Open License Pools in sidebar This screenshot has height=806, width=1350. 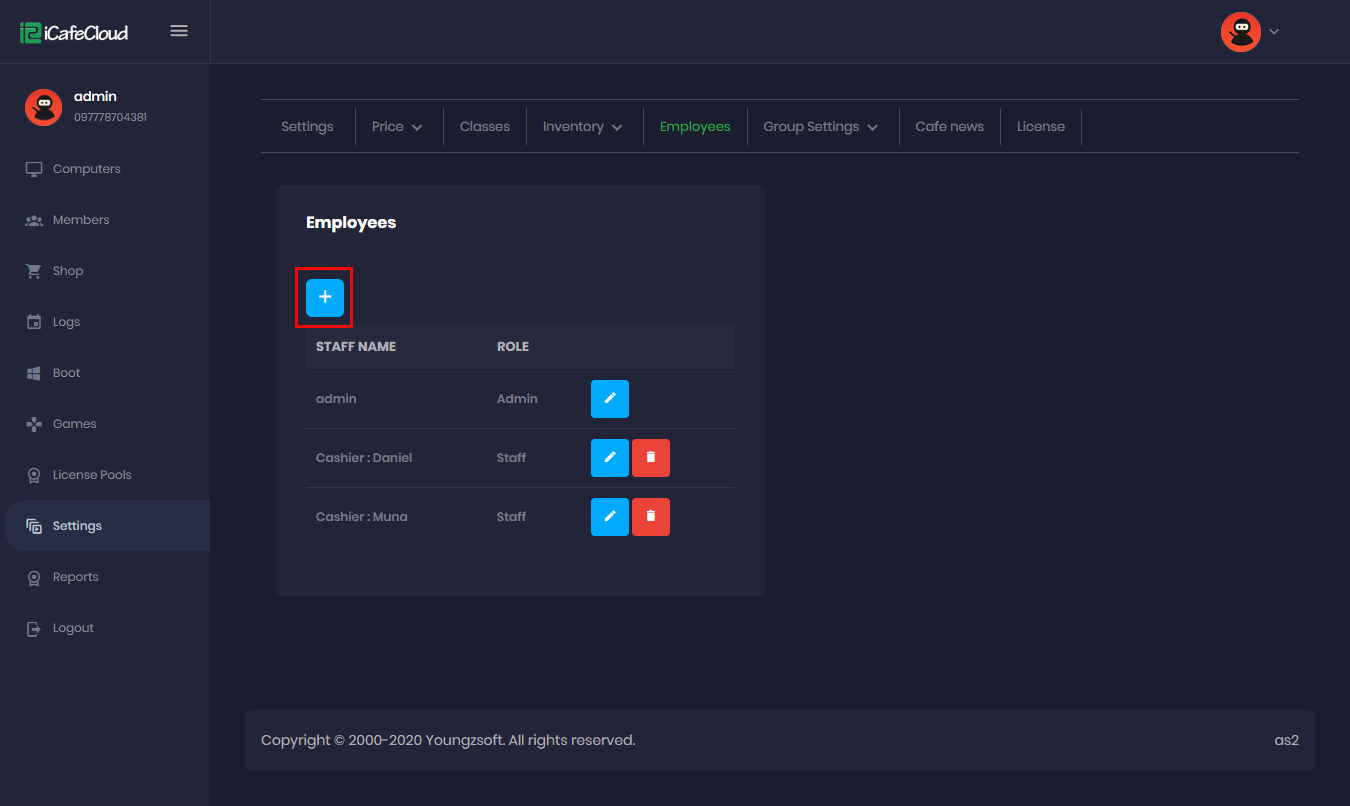pyautogui.click(x=91, y=475)
